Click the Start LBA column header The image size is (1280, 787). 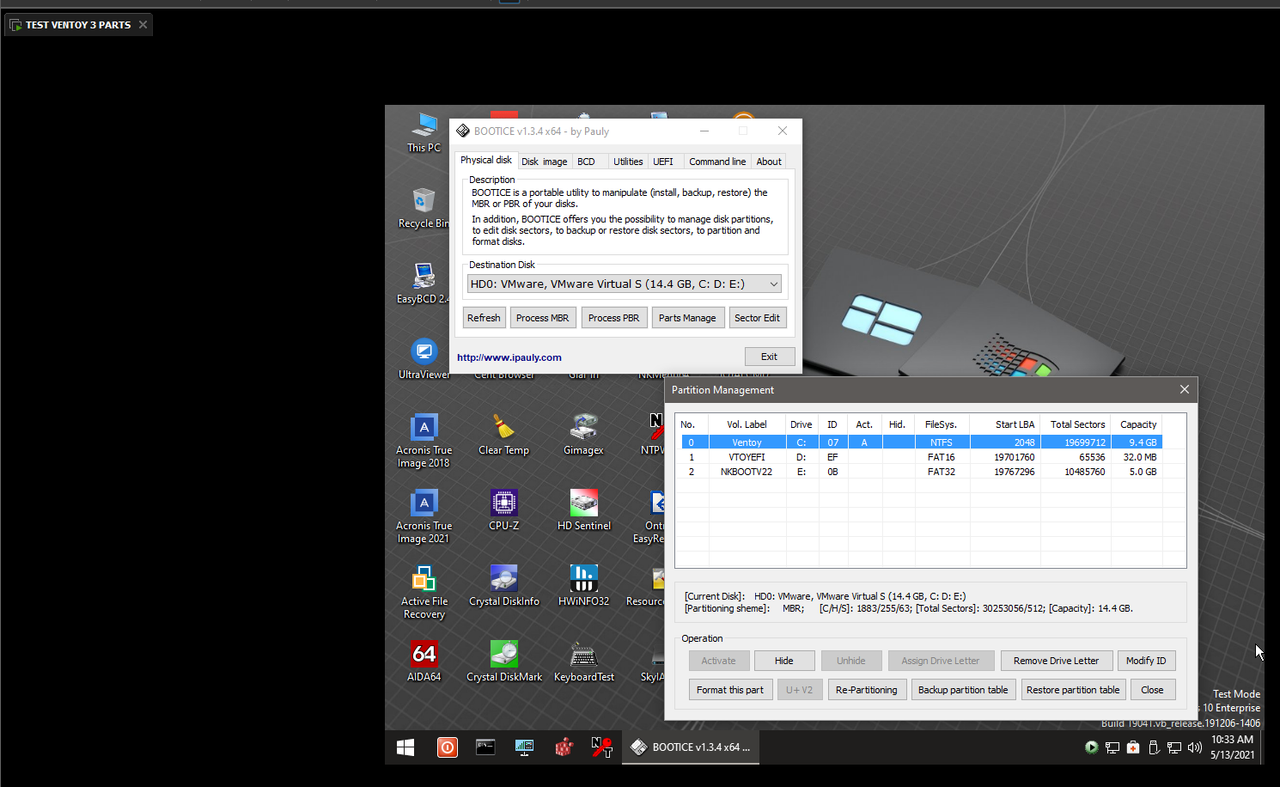tap(1005, 424)
